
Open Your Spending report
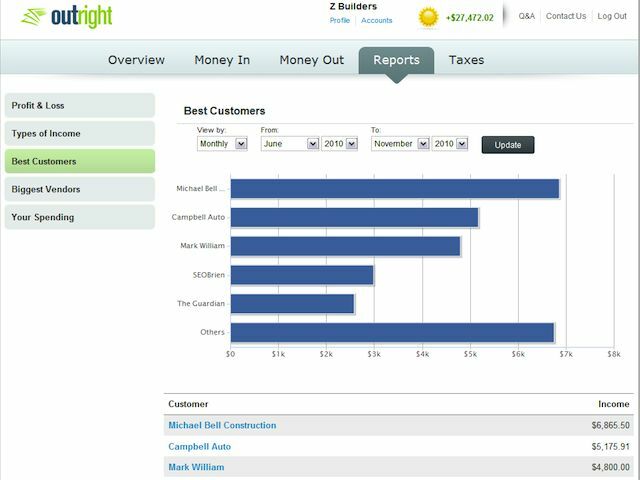(80, 217)
